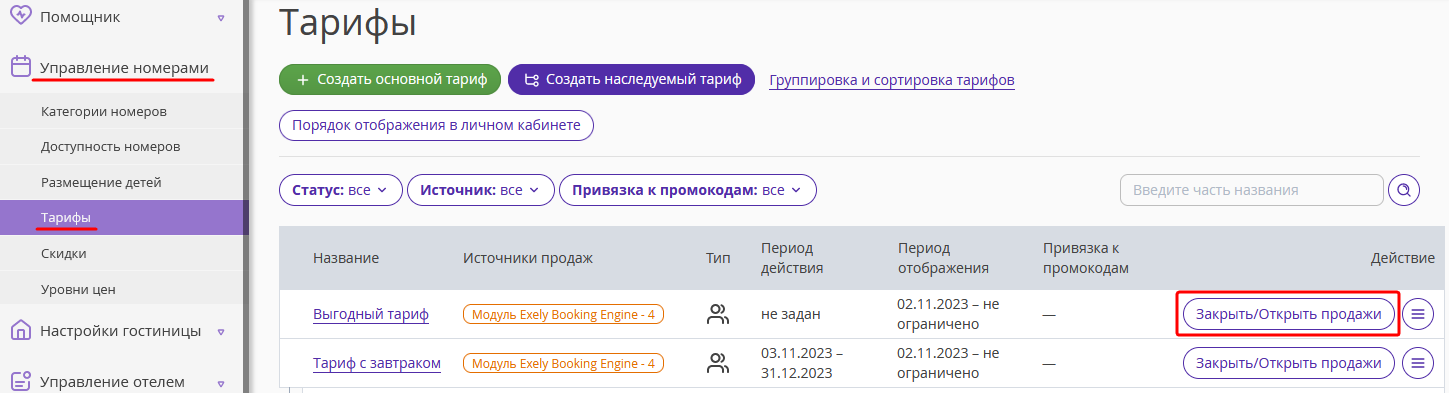The image size is (1449, 393).
Task: Focus the Введите часть названия search field
Action: [1252, 190]
